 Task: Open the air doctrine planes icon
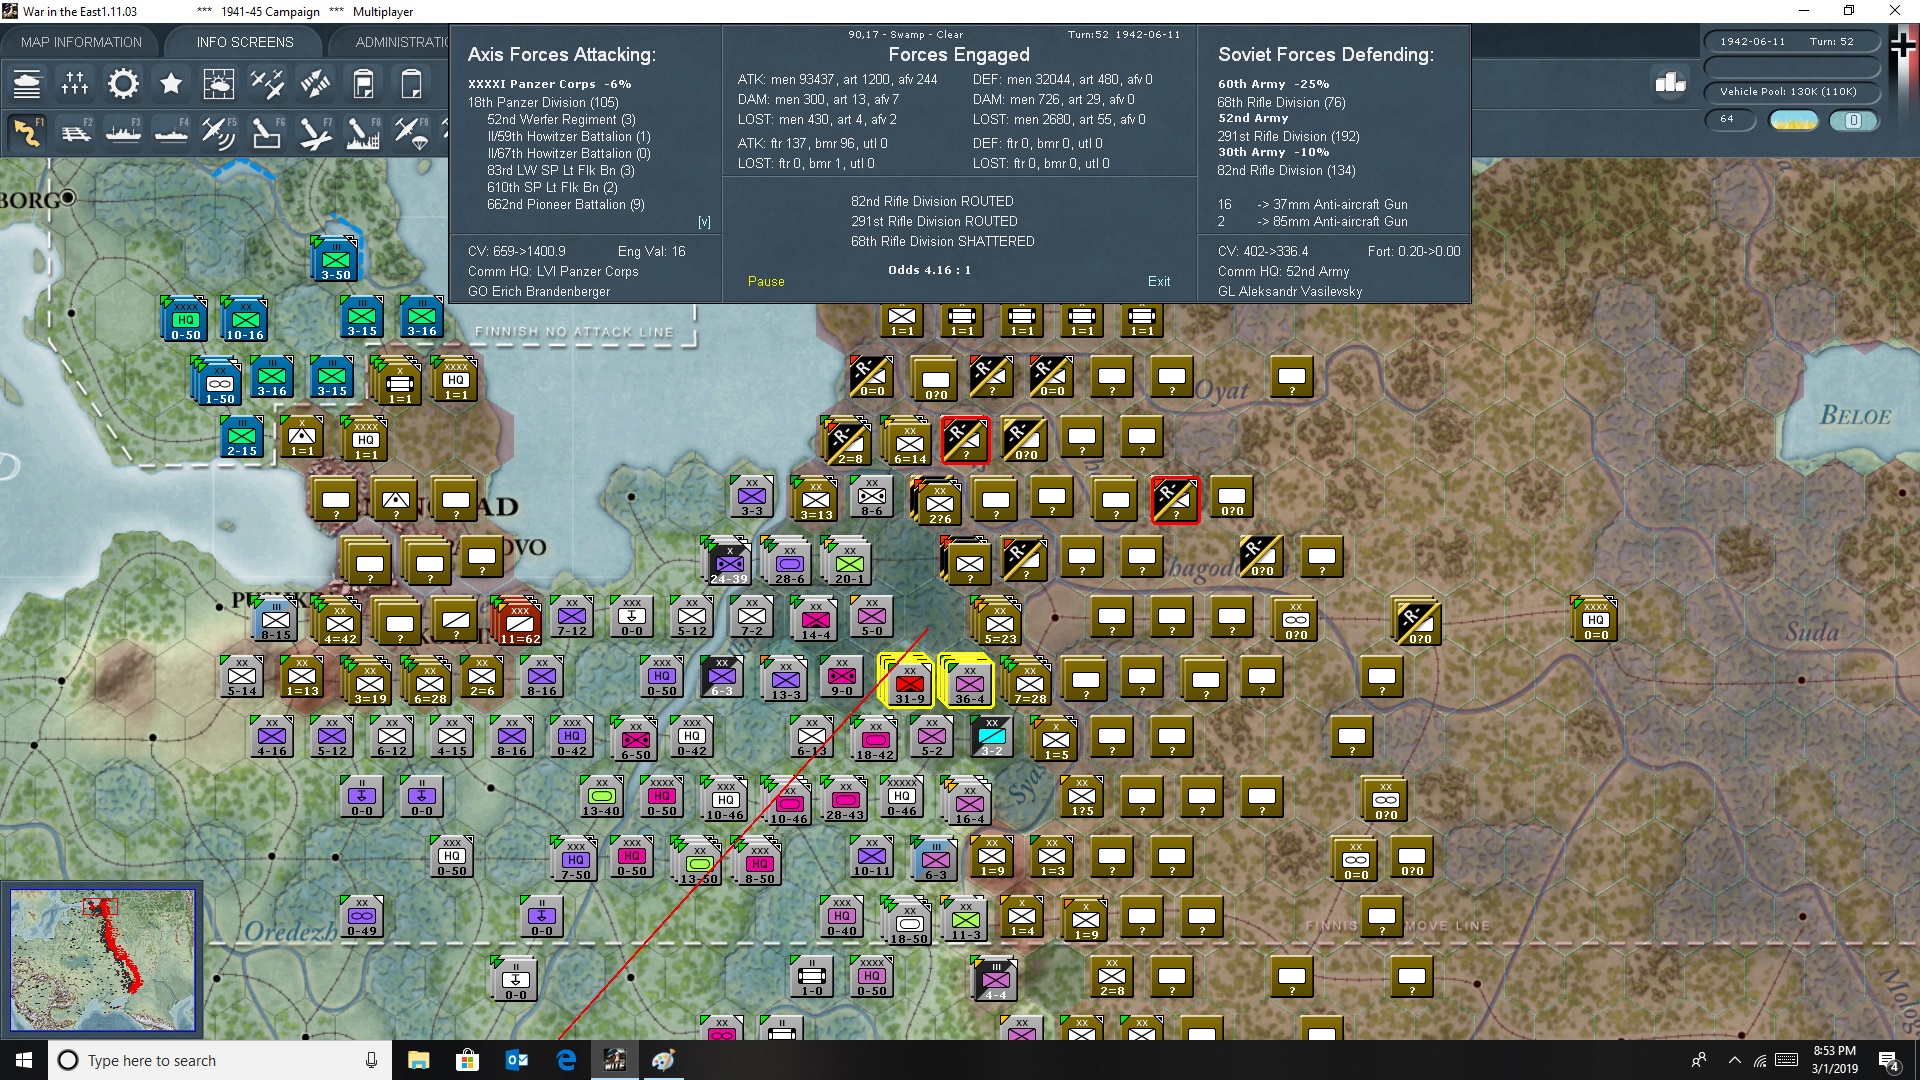(267, 84)
